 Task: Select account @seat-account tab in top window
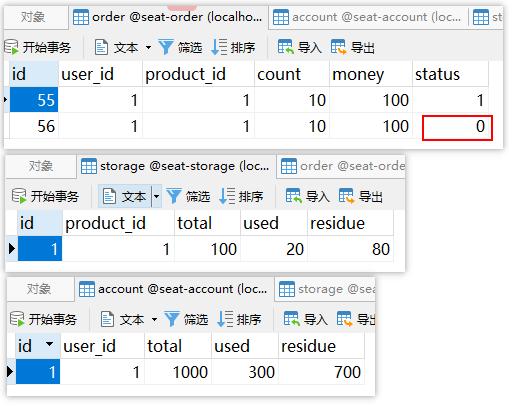tap(367, 17)
